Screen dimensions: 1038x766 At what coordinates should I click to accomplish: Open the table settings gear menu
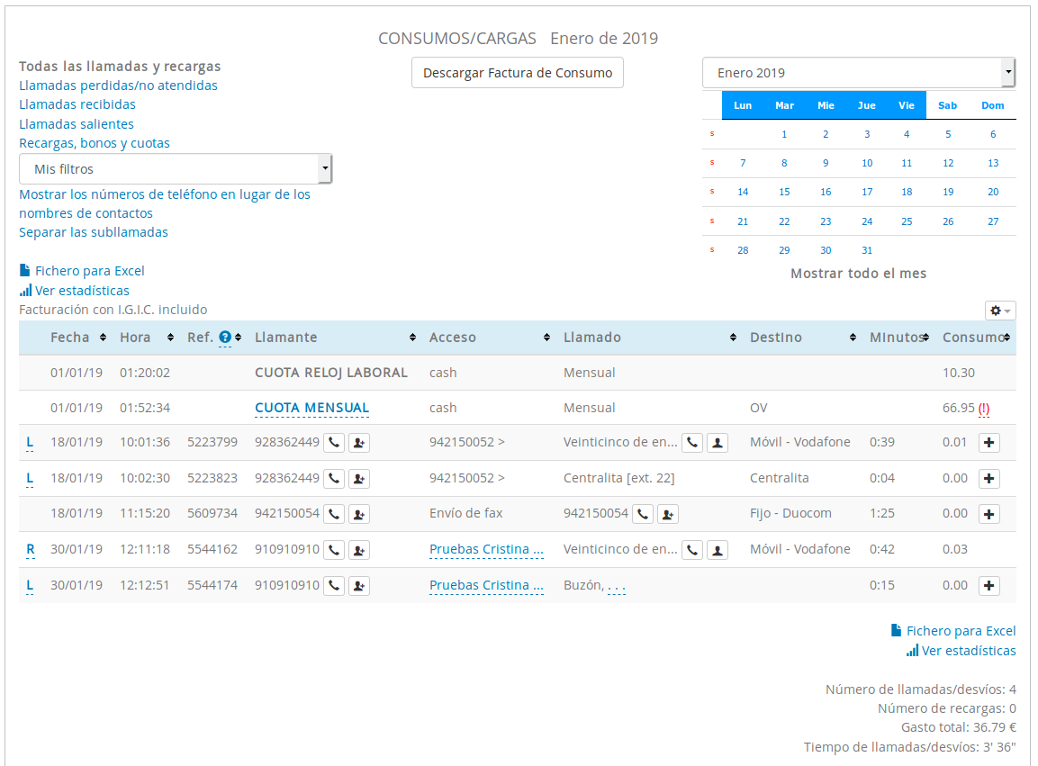click(999, 311)
